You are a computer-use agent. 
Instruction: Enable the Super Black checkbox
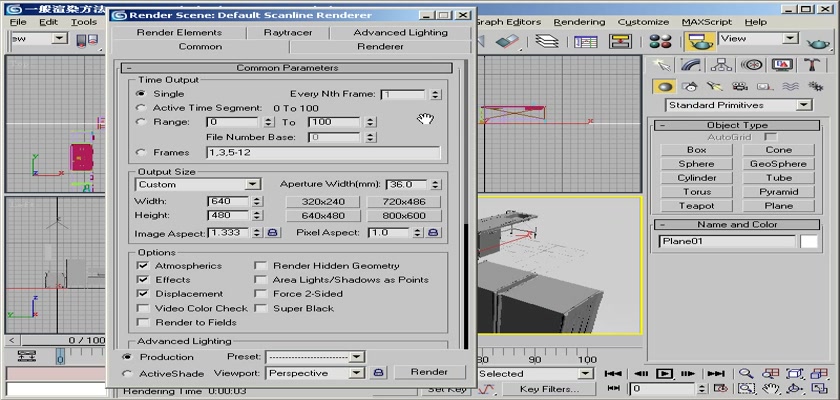tap(260, 308)
